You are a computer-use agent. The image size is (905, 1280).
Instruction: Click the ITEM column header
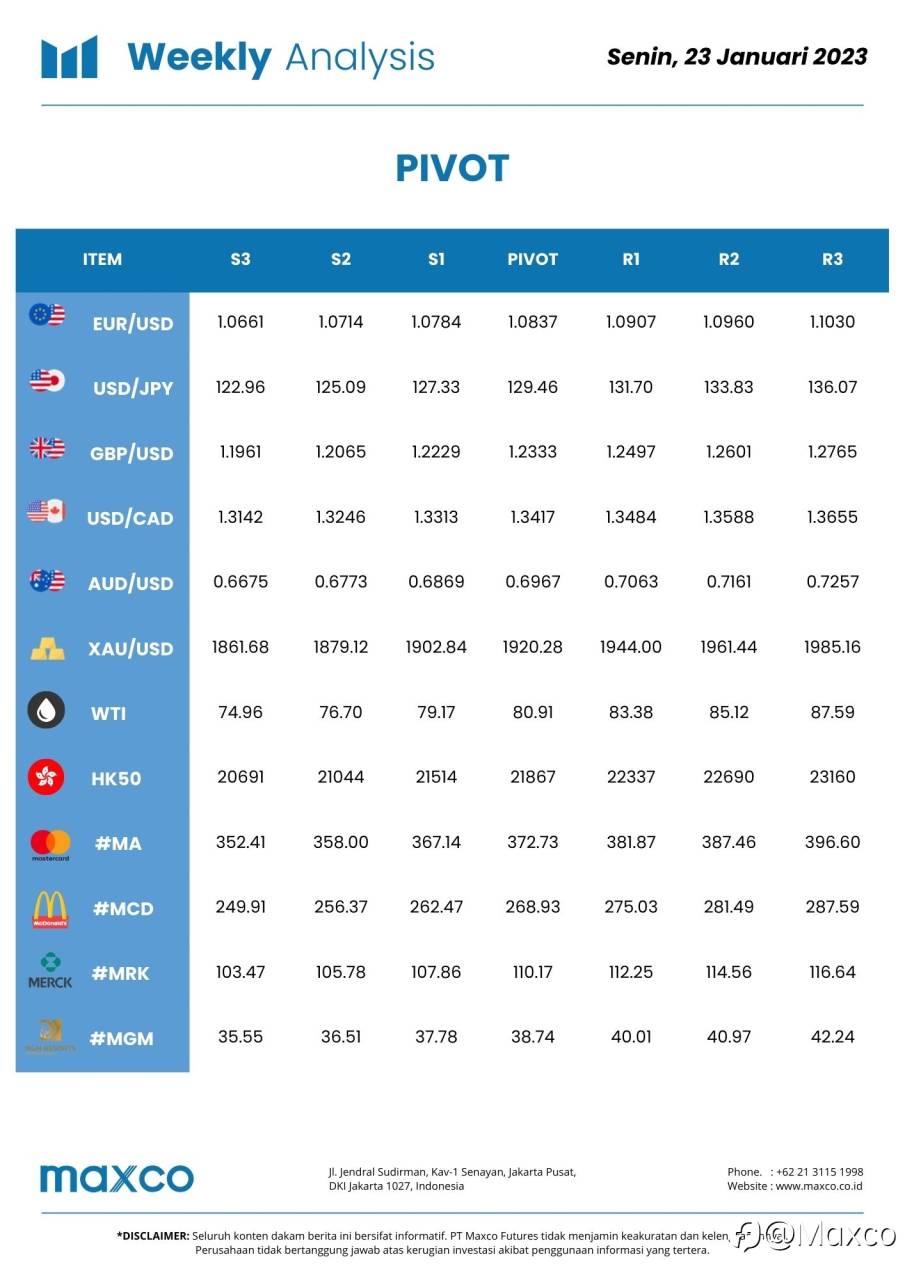pos(102,259)
